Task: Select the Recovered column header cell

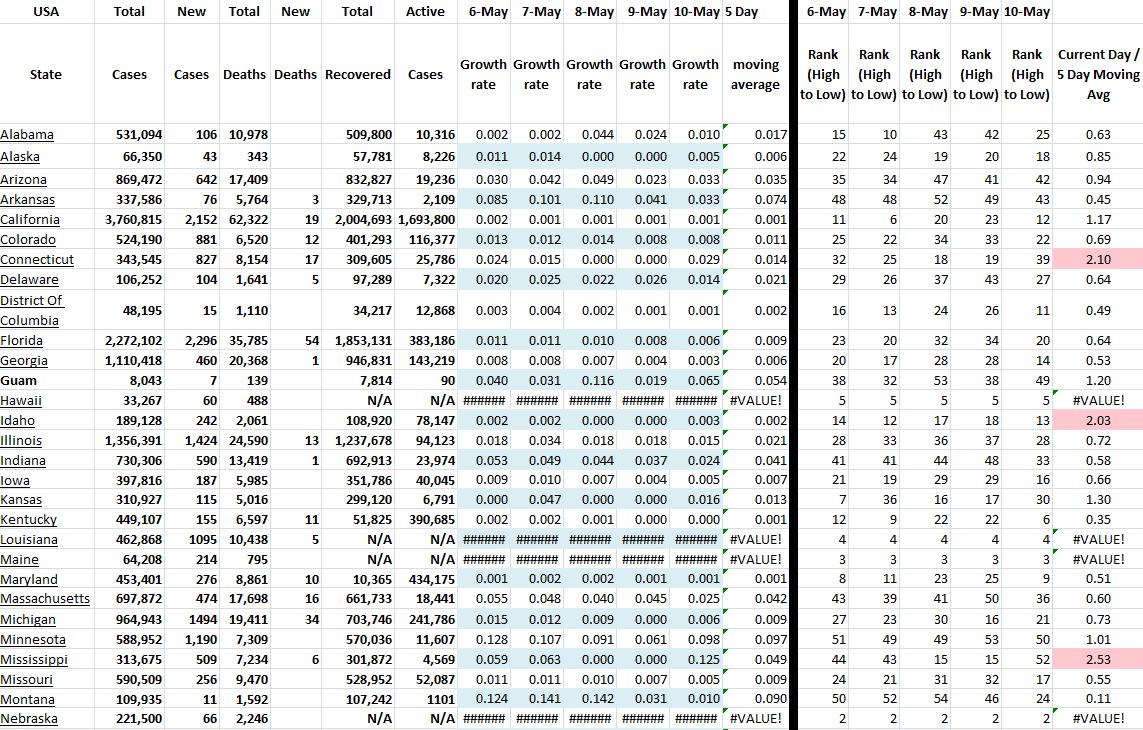Action: pos(358,74)
